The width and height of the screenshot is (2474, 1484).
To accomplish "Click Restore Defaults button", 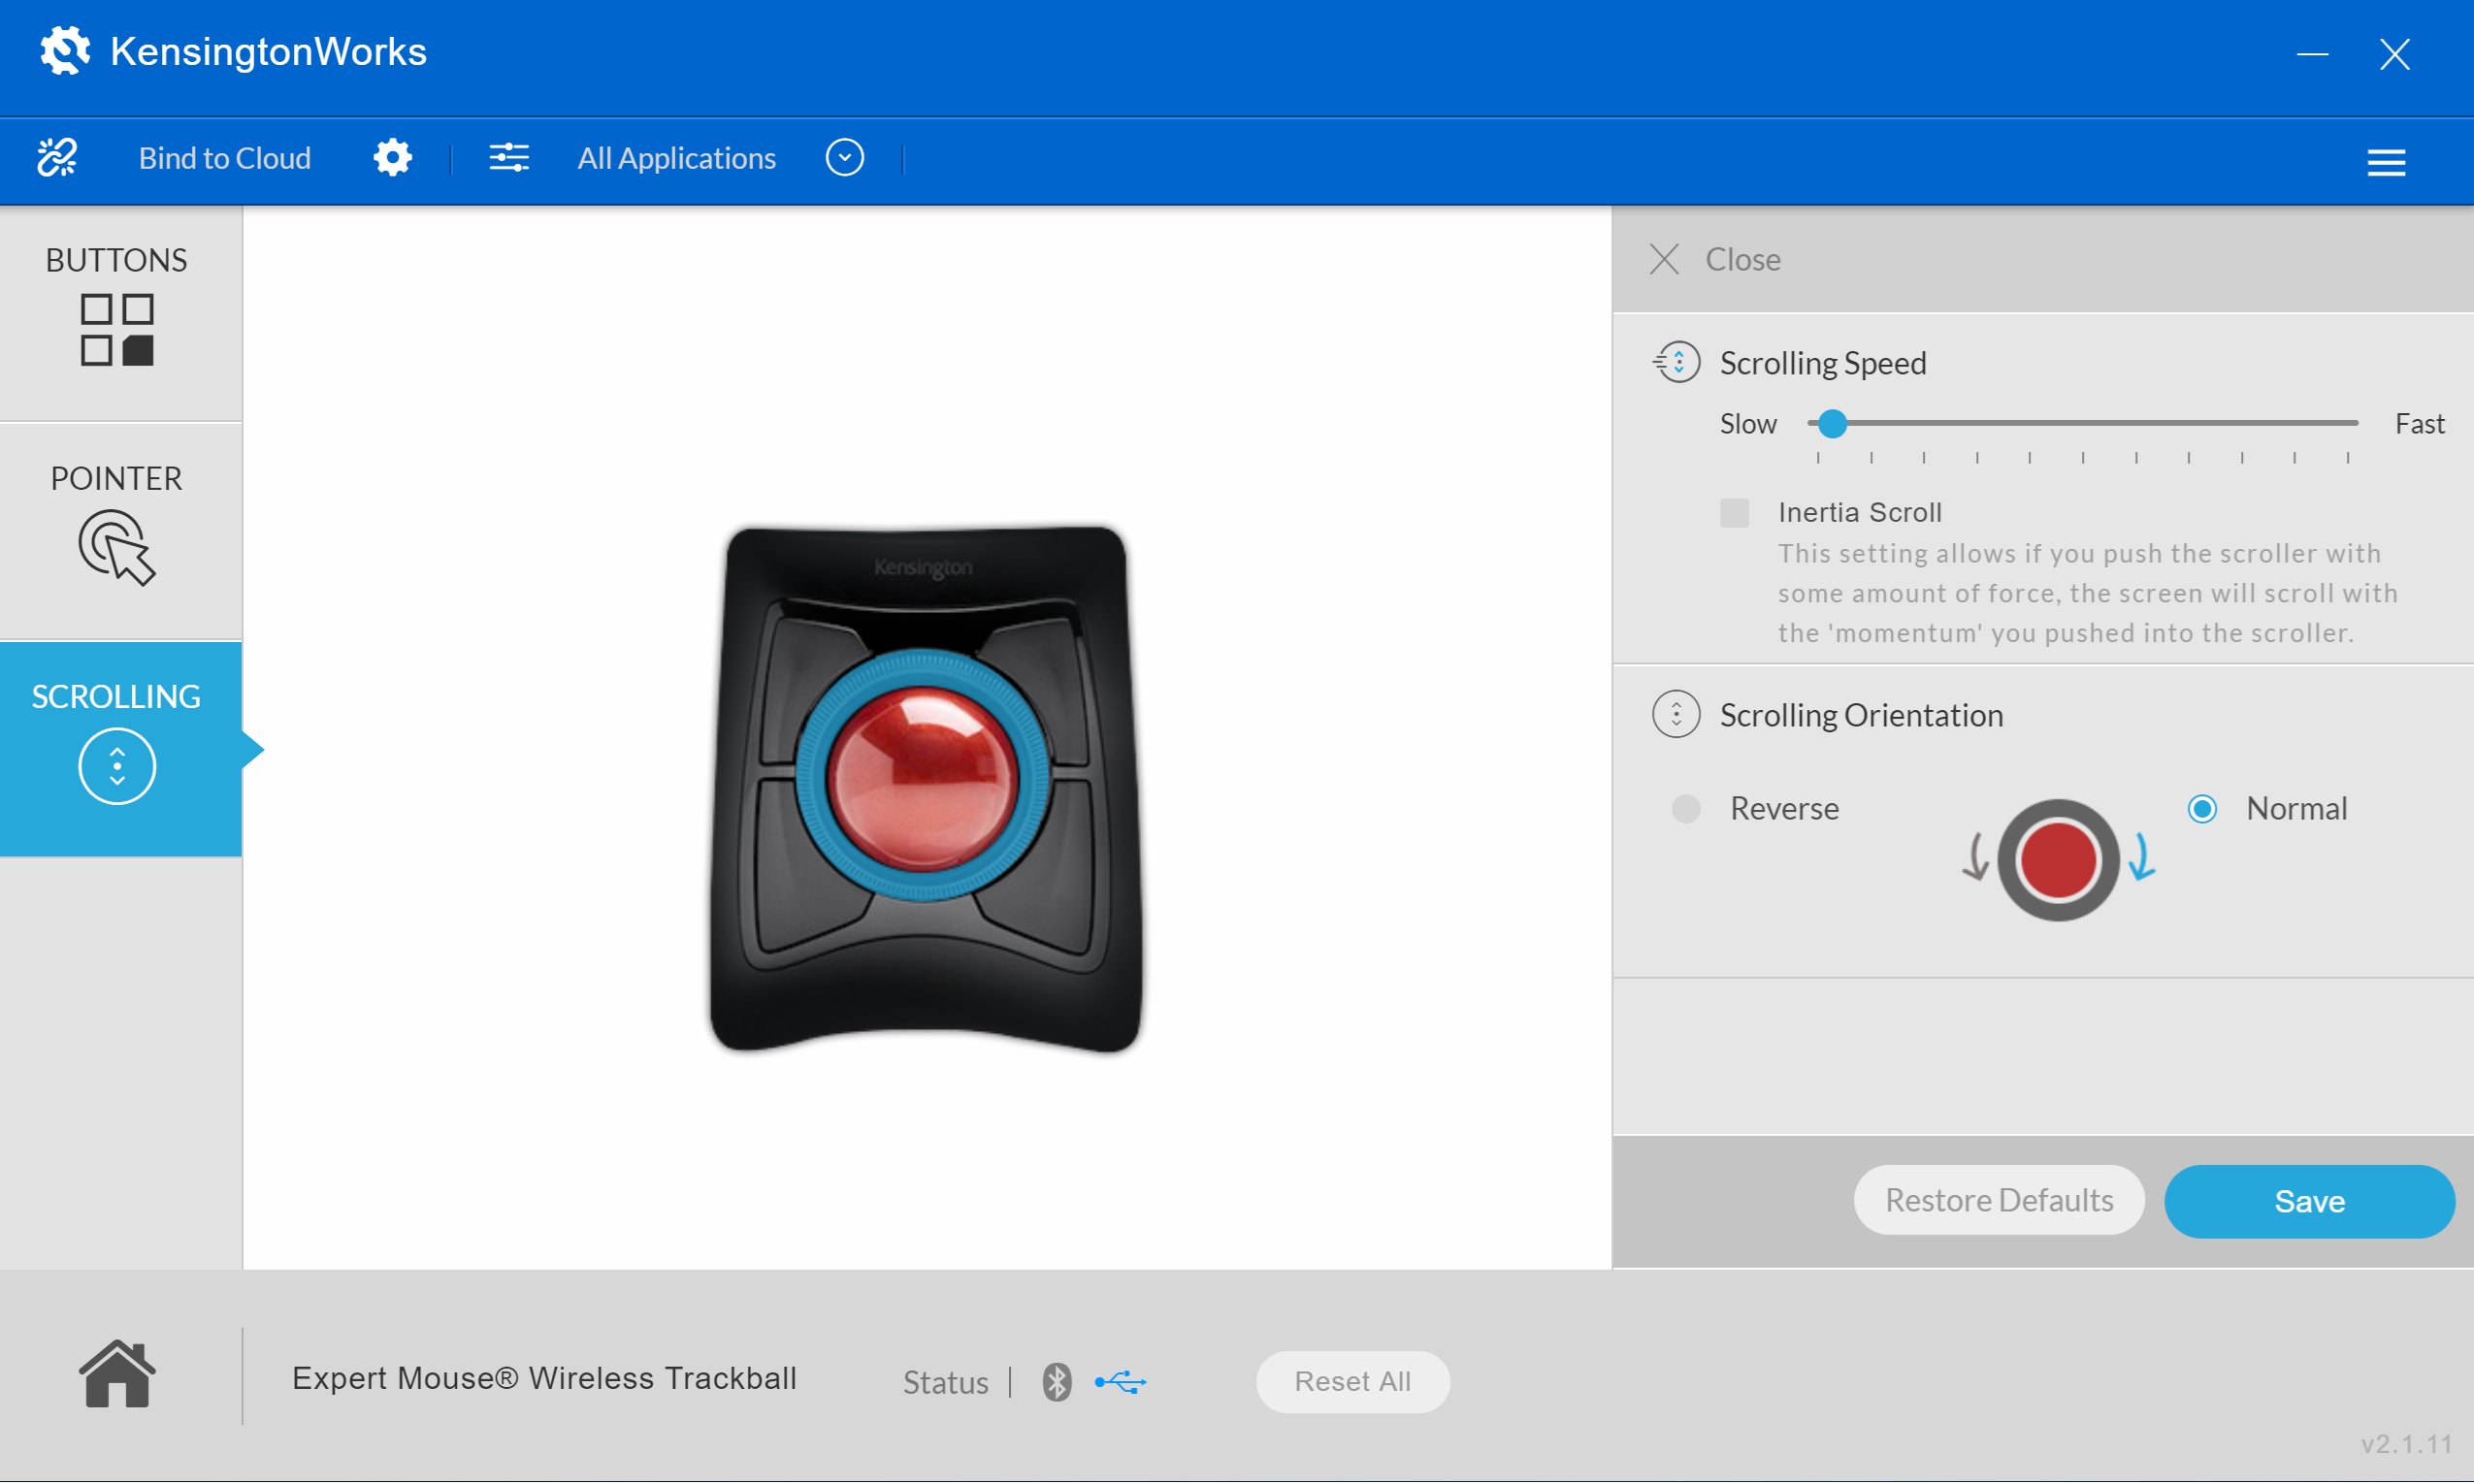I will point(1999,1200).
